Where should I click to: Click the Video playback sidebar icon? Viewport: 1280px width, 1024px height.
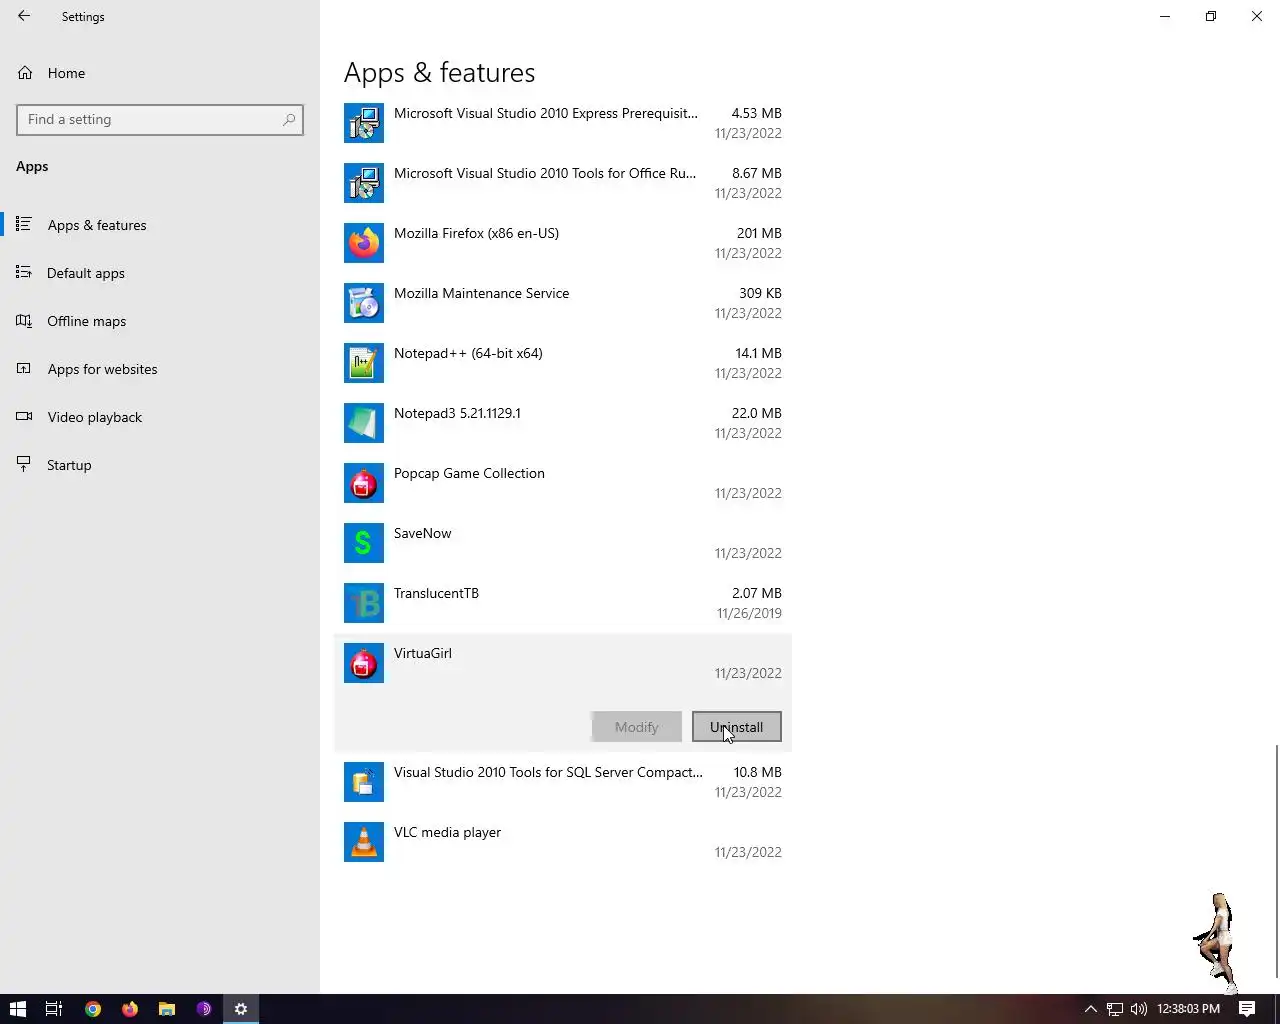point(24,417)
